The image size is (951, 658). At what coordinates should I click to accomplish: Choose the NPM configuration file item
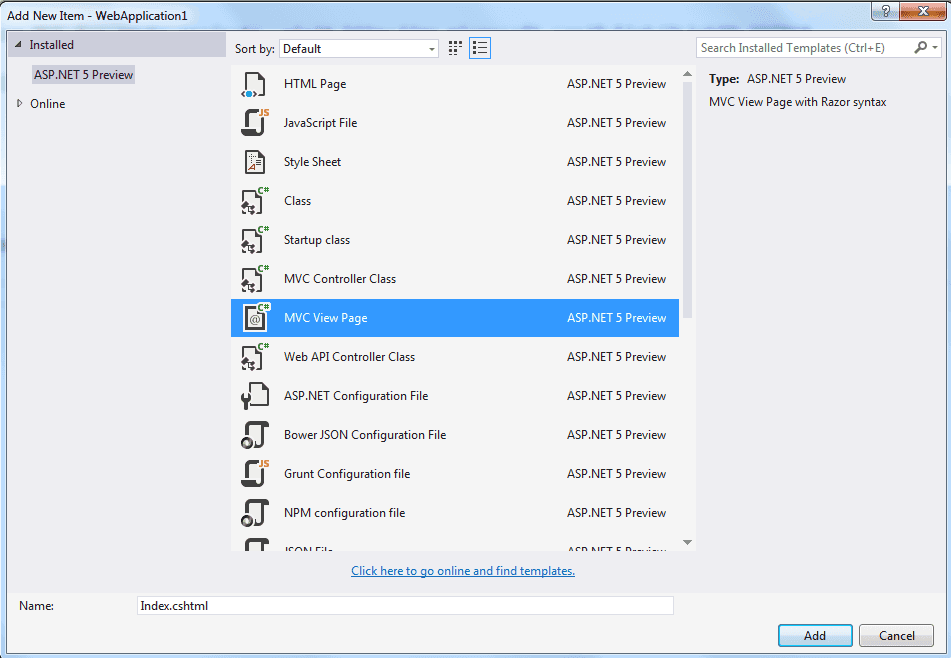[x=344, y=513]
